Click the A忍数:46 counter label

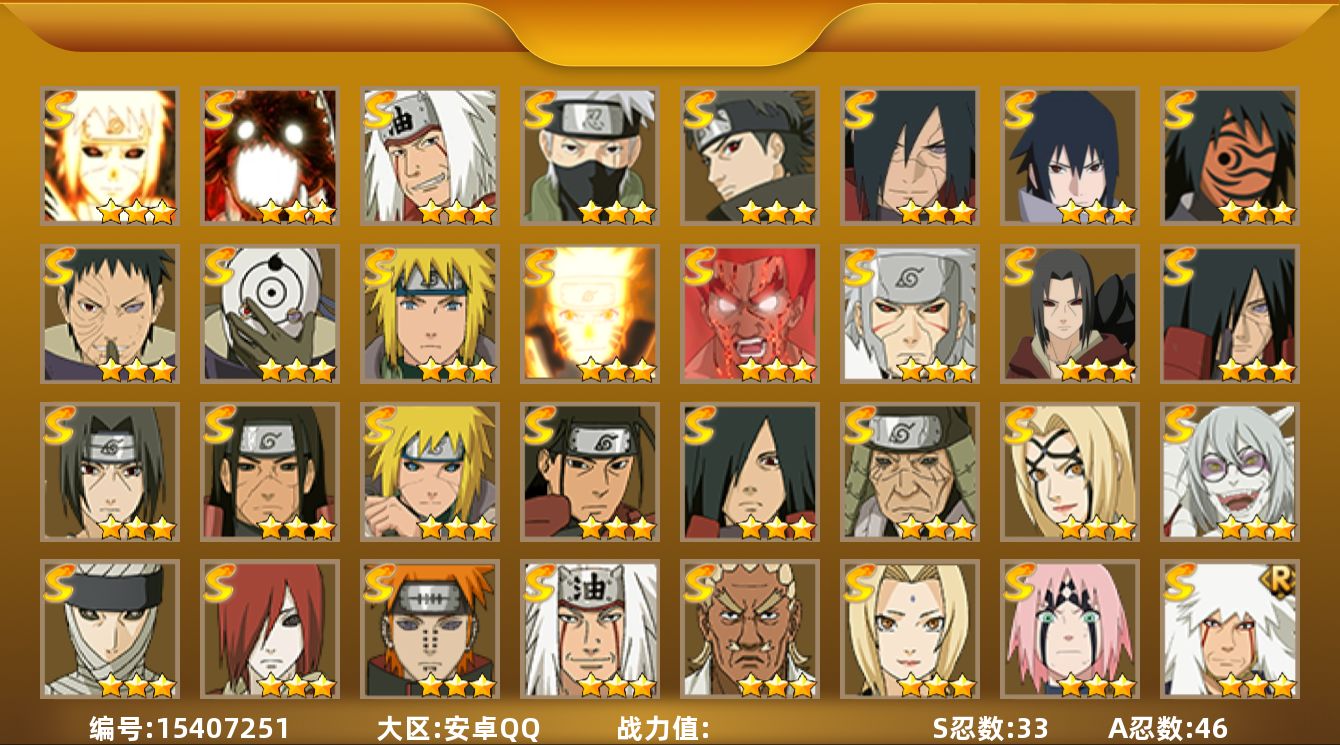(x=1168, y=728)
